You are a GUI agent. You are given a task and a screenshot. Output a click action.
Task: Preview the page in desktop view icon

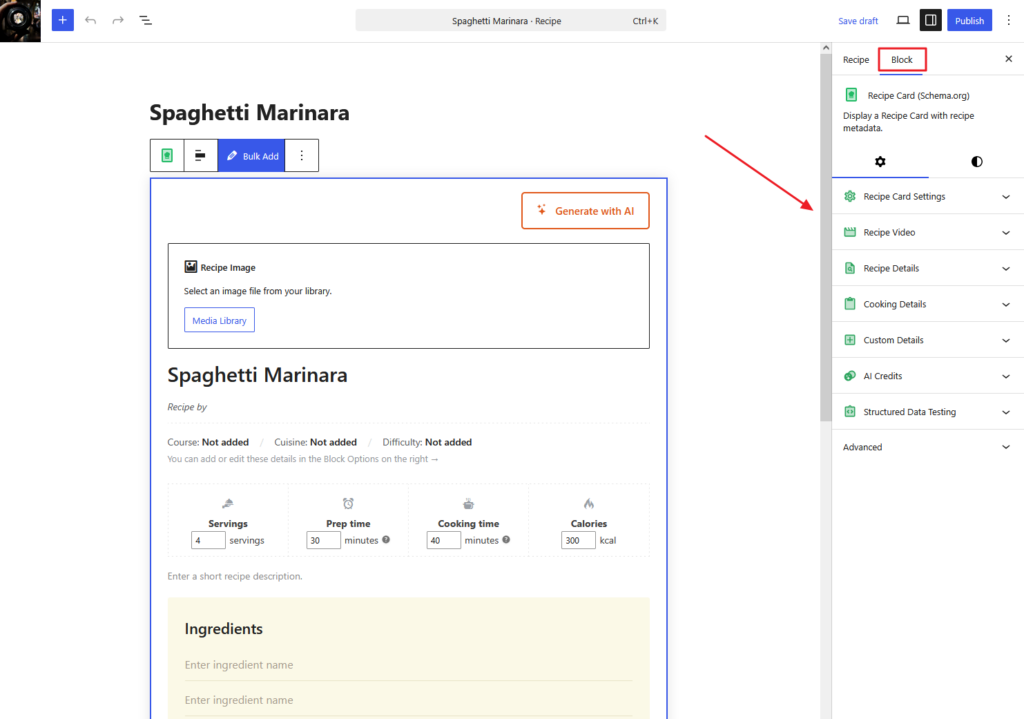(x=903, y=20)
